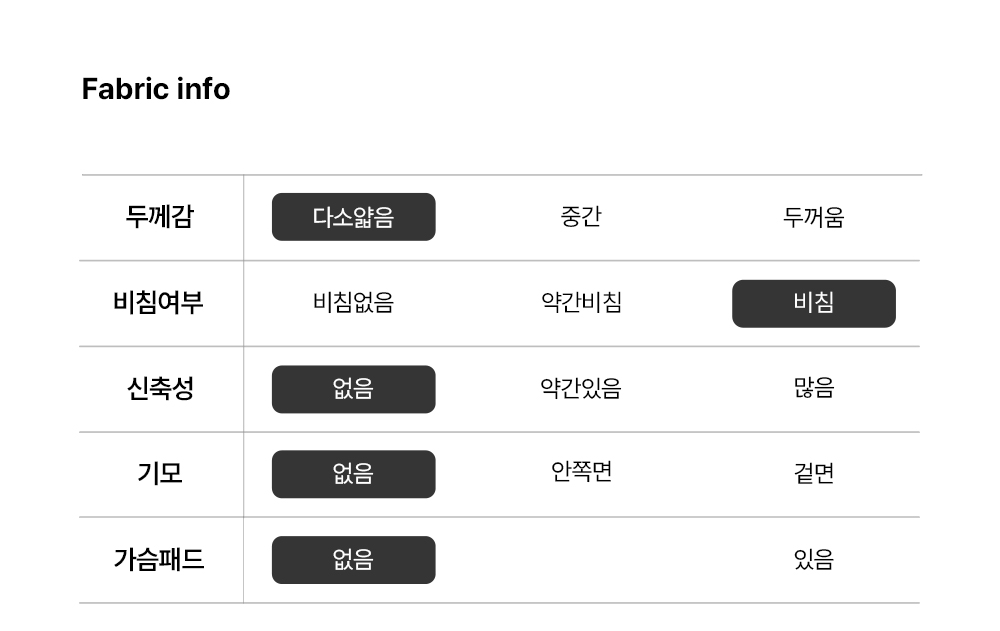The height and width of the screenshot is (631, 1000).
Task: Choose 약간있음 for stretchiness
Action: tap(580, 388)
